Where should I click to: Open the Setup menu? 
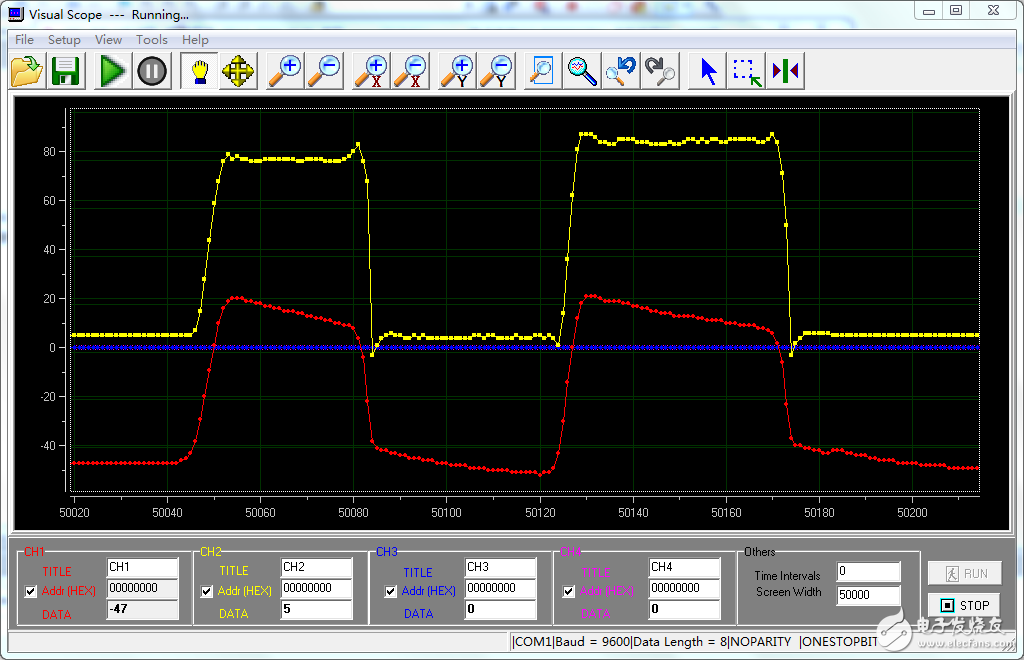pos(64,40)
